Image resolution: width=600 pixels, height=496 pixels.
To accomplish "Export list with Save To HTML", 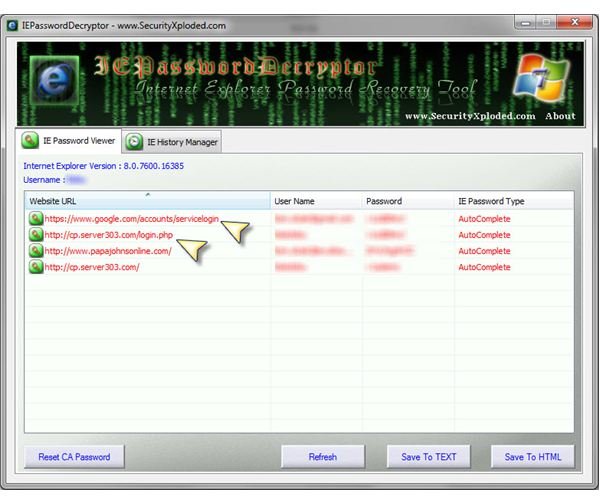I will coord(533,457).
